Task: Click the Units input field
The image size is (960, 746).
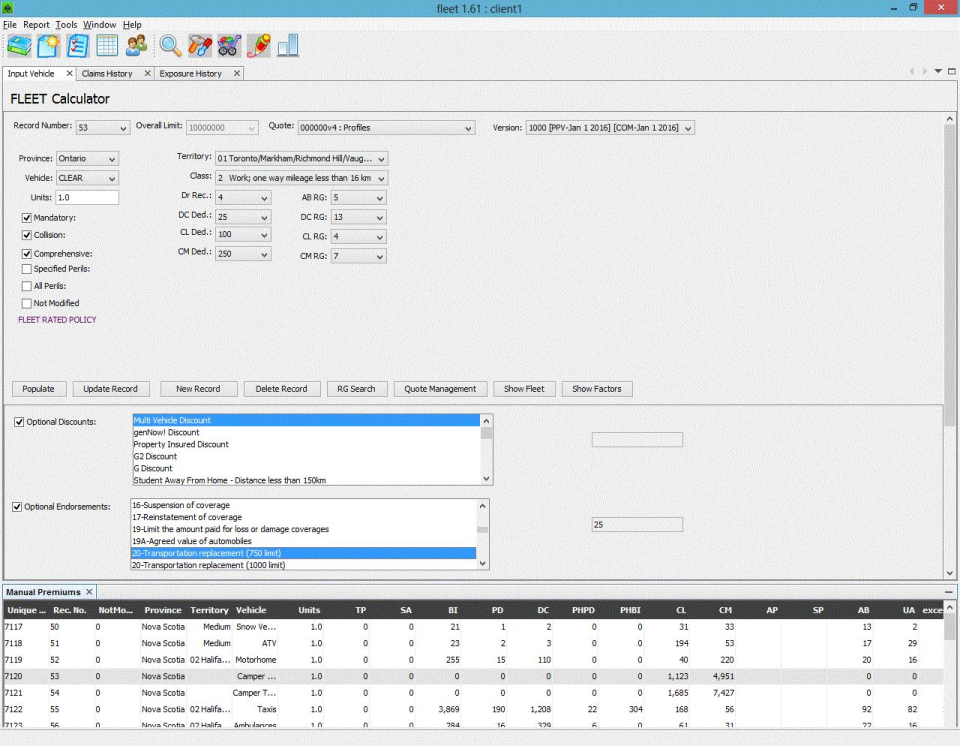Action: [87, 197]
